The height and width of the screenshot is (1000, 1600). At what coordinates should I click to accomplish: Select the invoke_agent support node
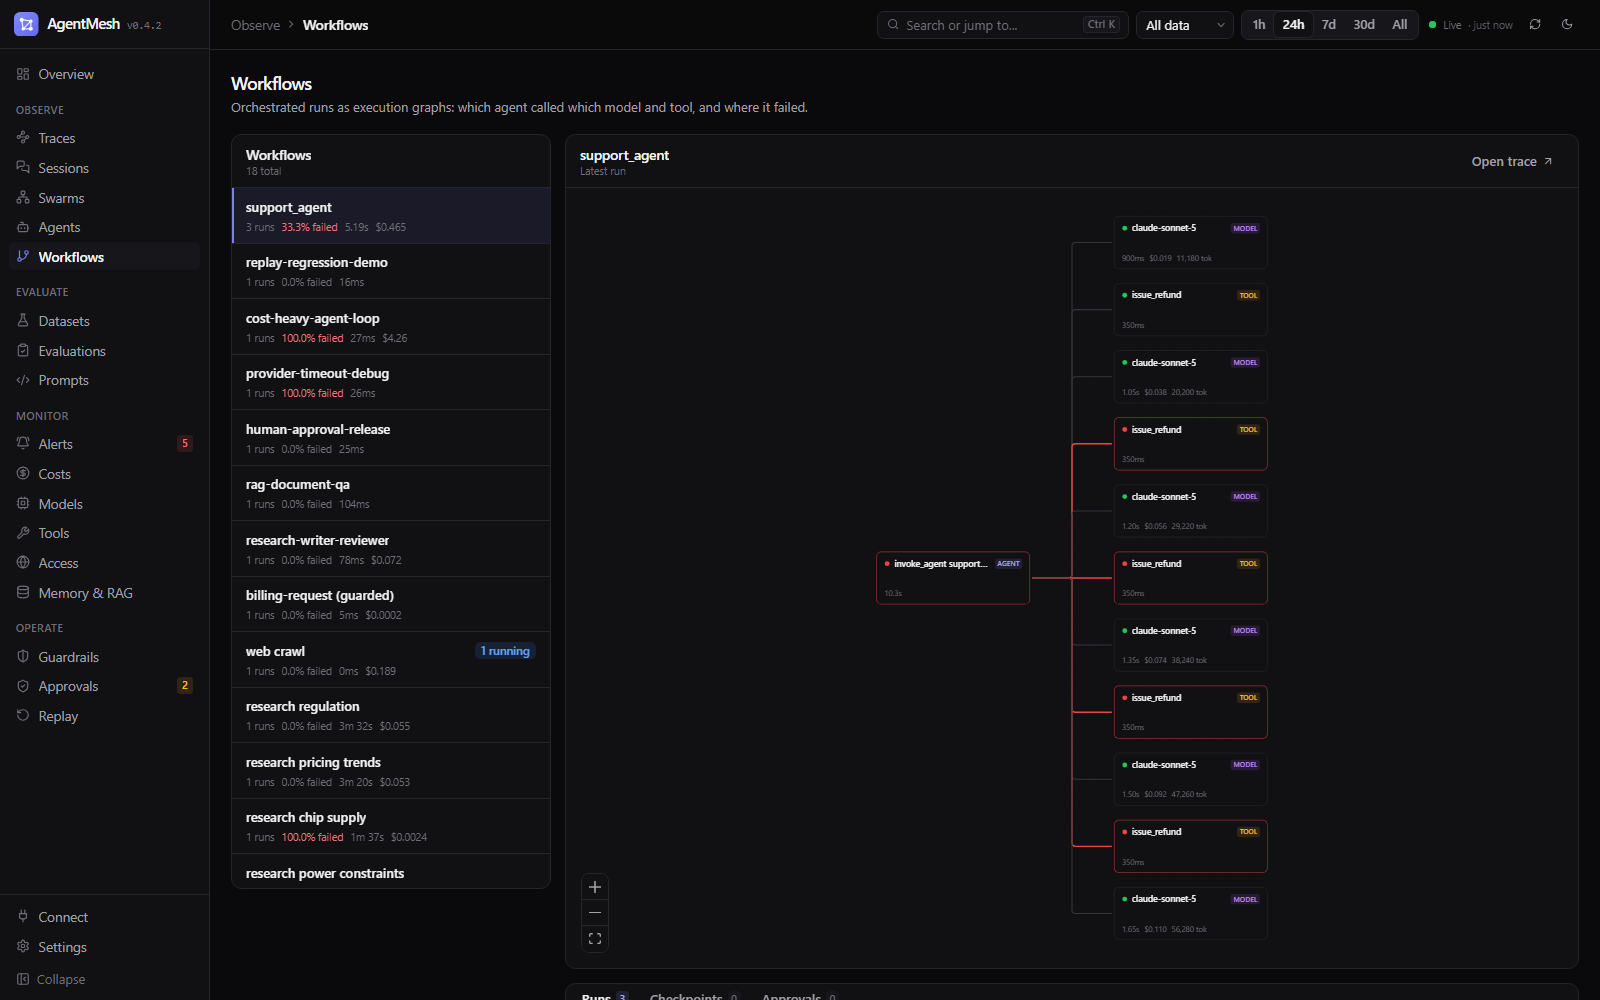(953, 578)
